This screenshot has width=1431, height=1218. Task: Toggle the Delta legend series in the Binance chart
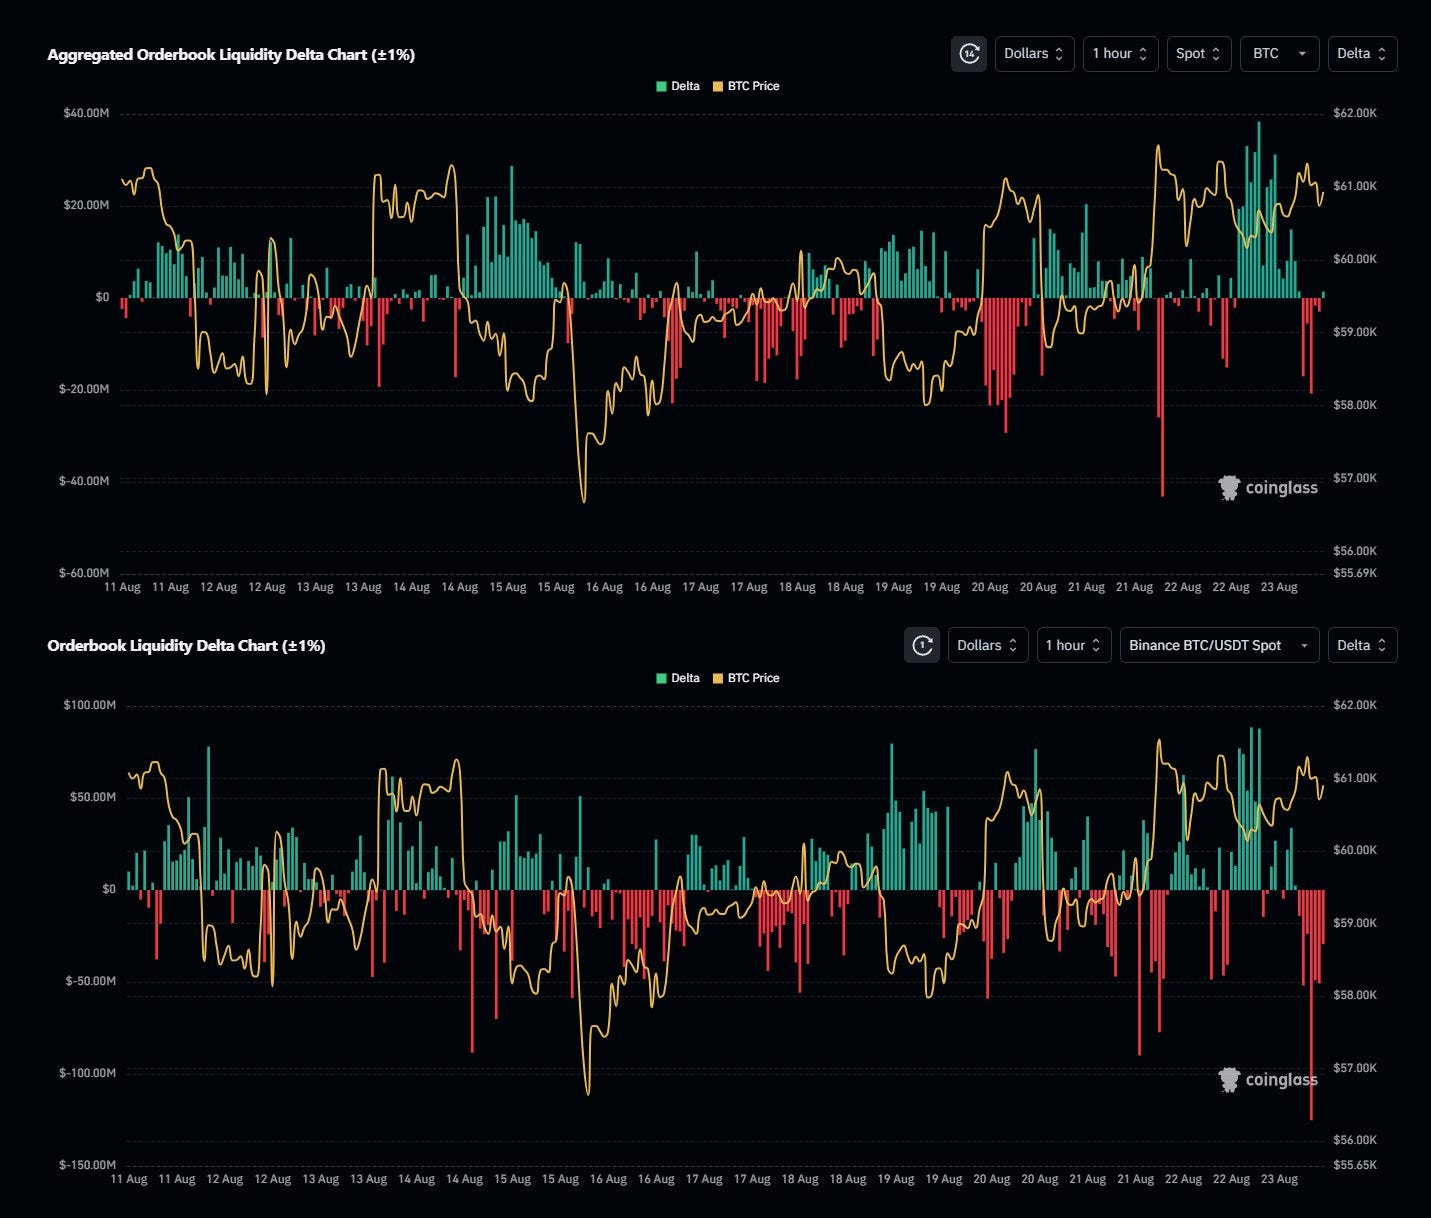(678, 678)
